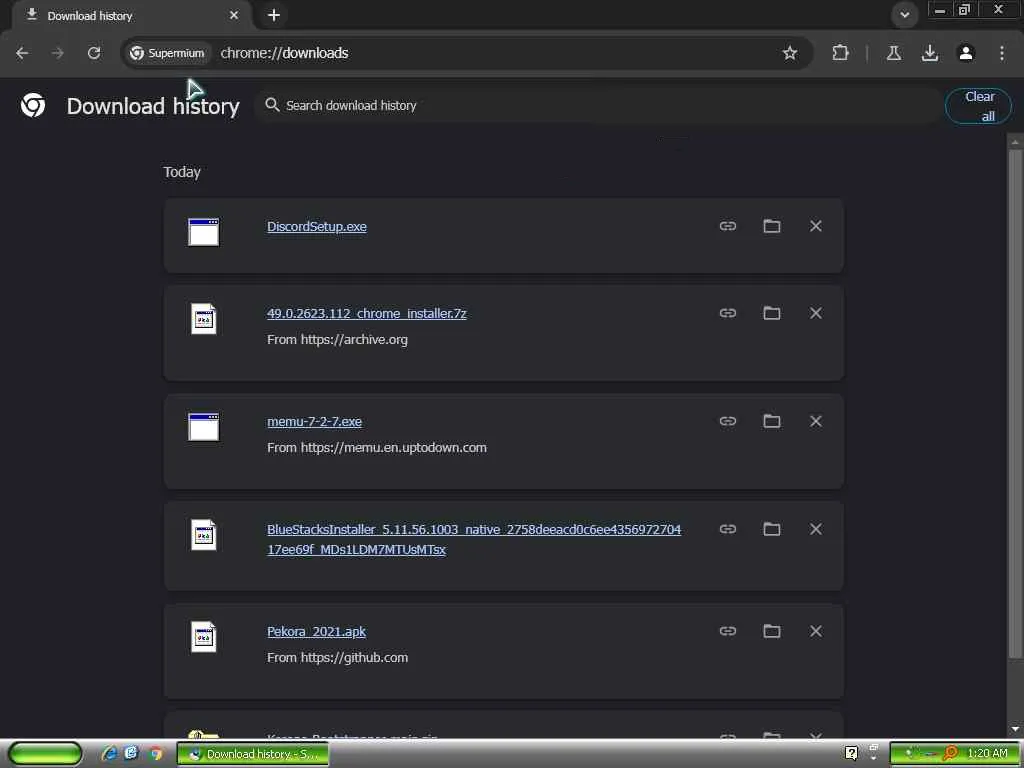Show chrome_installer.7z in folder

(772, 313)
